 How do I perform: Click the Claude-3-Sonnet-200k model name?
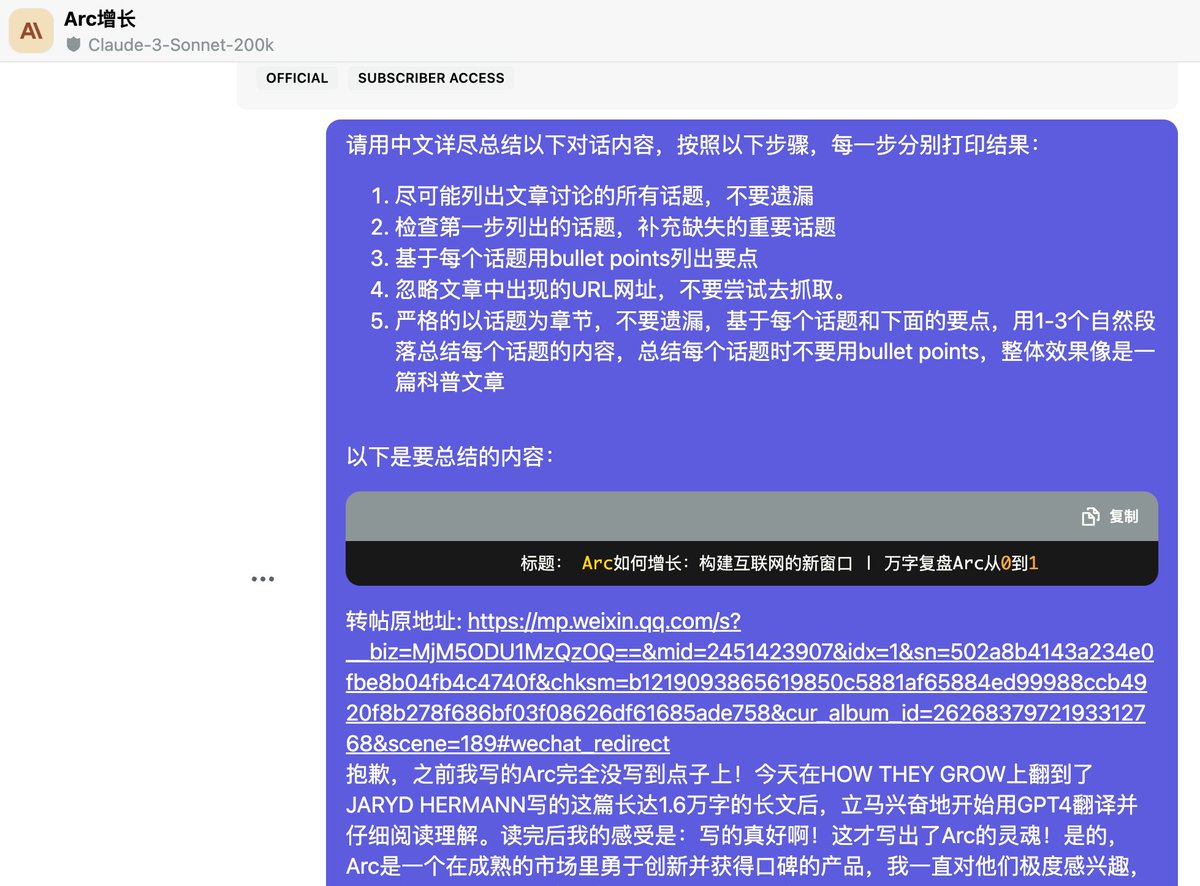click(x=181, y=45)
